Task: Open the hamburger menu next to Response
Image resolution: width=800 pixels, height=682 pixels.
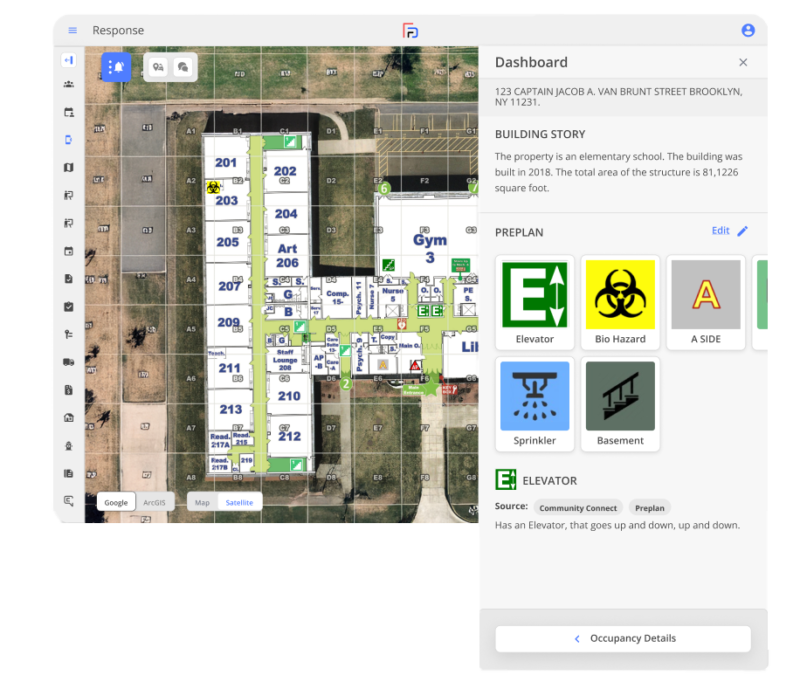Action: (x=72, y=31)
